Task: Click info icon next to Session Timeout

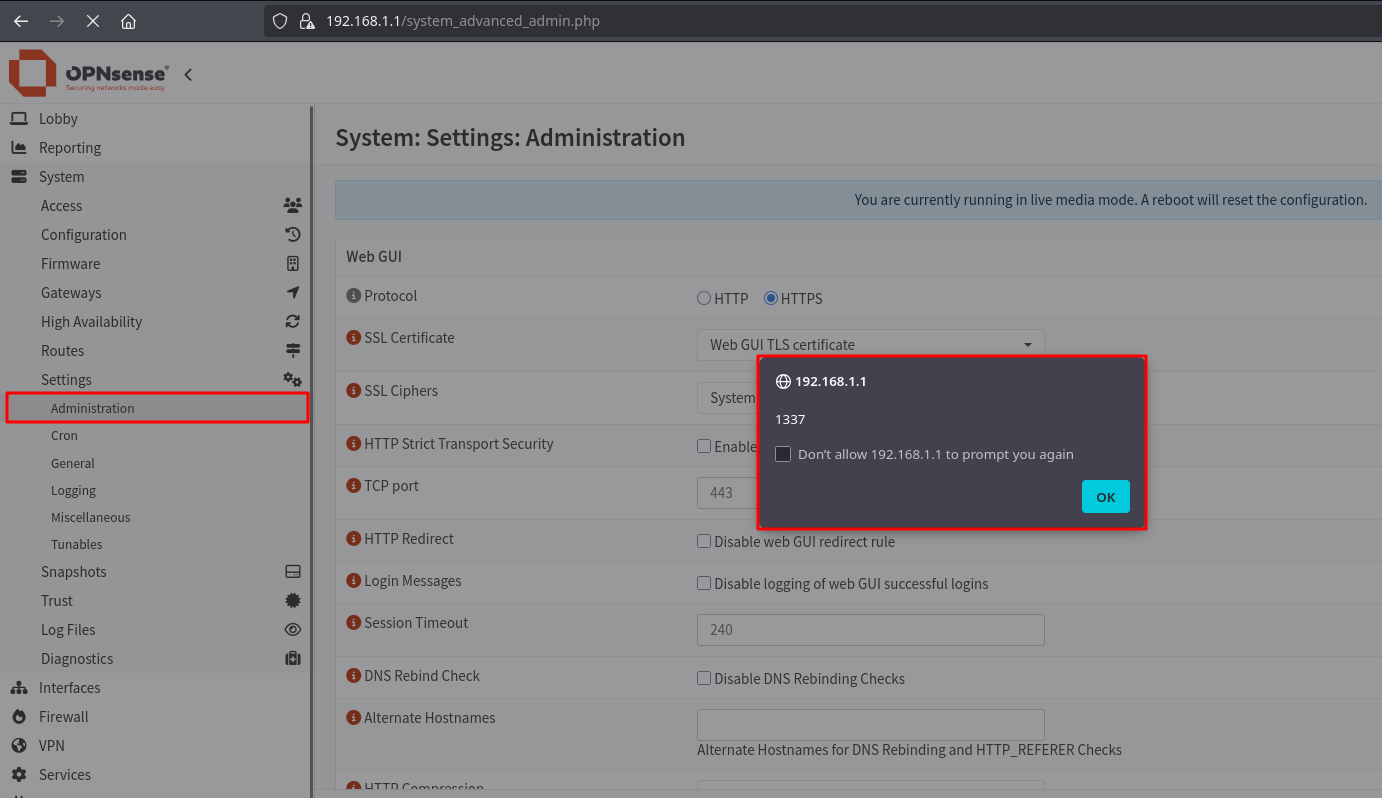Action: tap(353, 623)
